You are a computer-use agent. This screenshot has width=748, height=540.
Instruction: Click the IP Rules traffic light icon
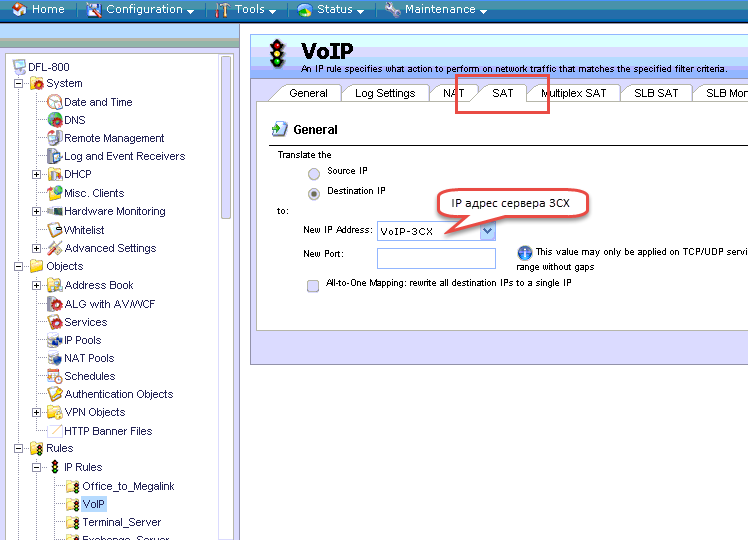55,467
